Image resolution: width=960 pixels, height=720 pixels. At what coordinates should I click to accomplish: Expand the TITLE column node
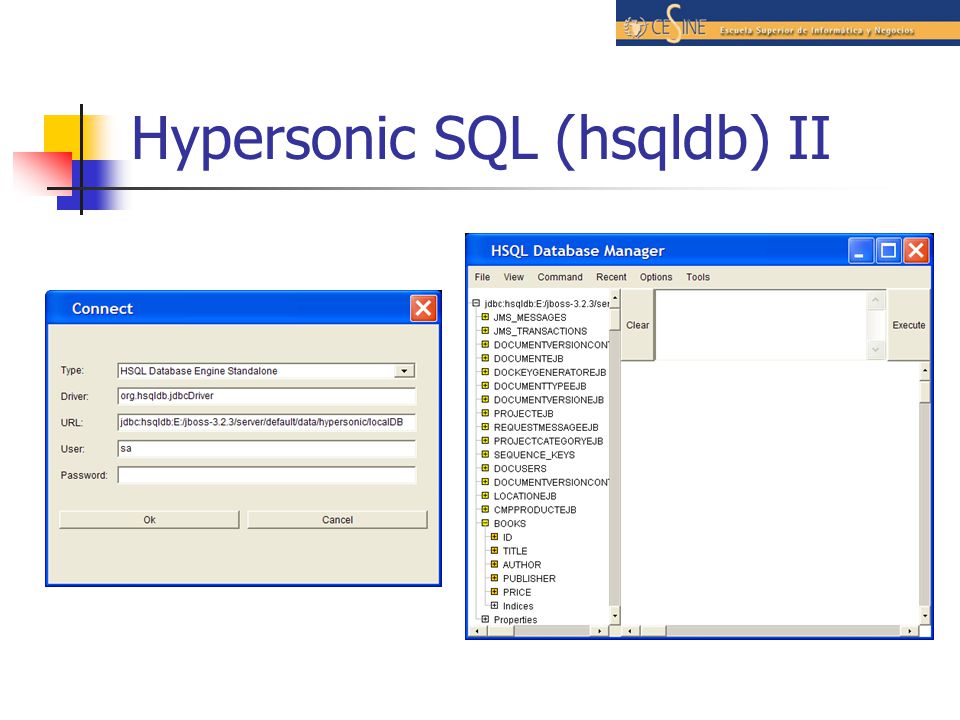[x=494, y=550]
